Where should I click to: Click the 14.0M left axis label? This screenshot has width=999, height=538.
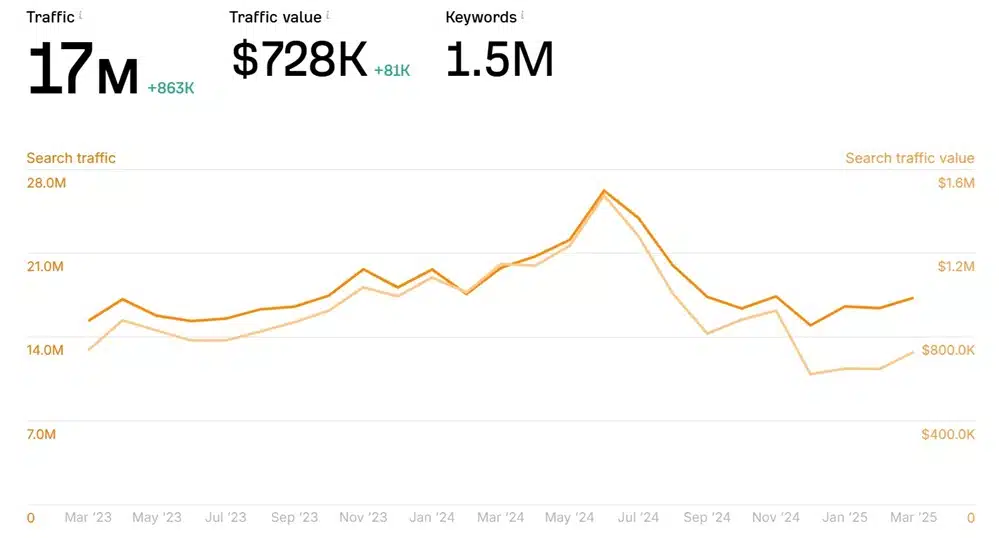pyautogui.click(x=46, y=350)
